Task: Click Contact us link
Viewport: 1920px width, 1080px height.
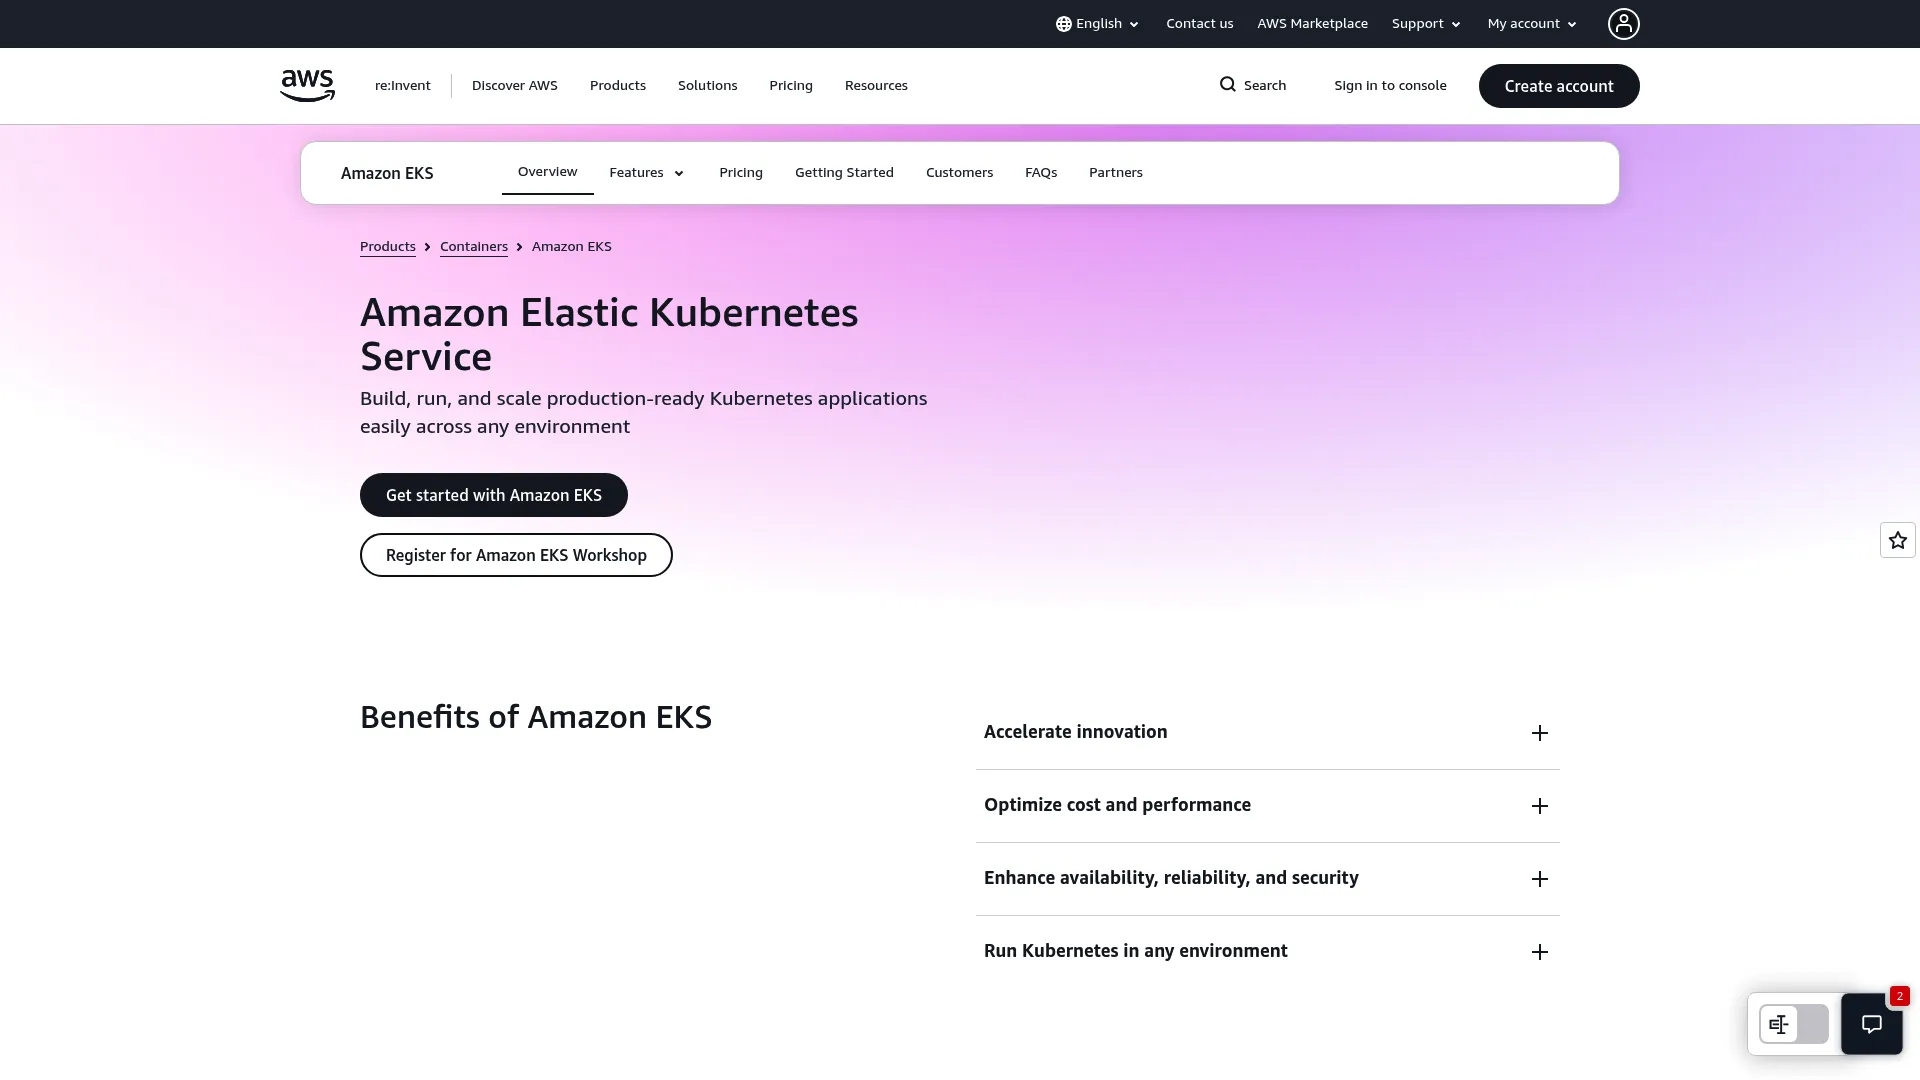Action: coord(1199,24)
